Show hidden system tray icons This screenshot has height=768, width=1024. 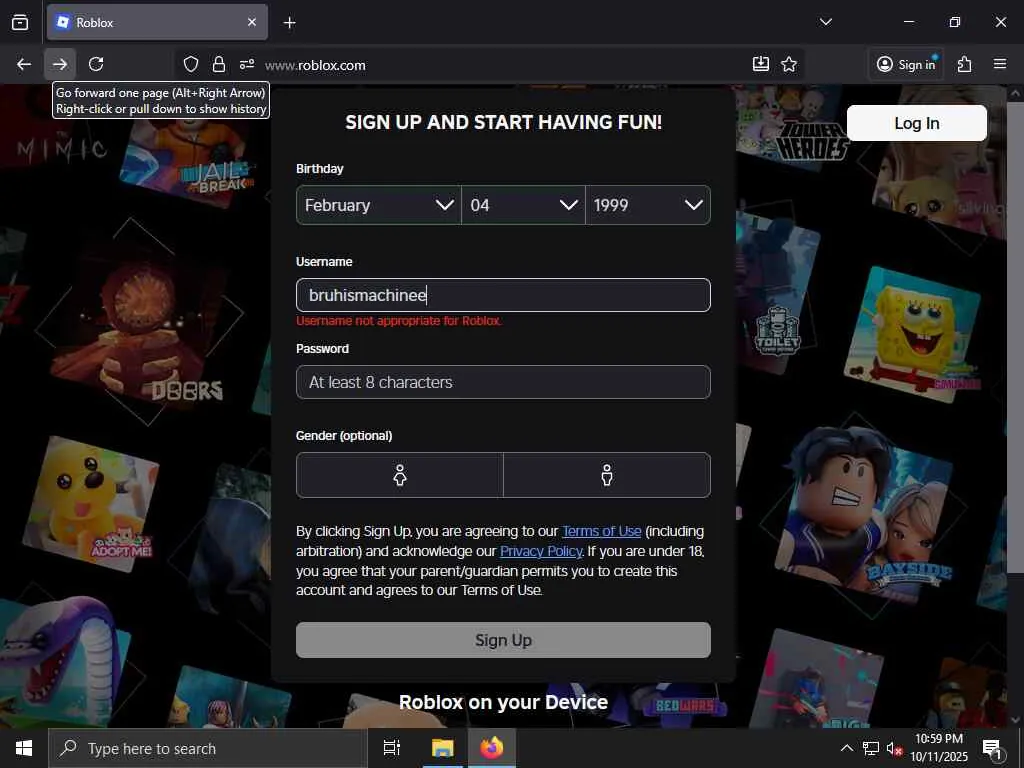[x=846, y=748]
